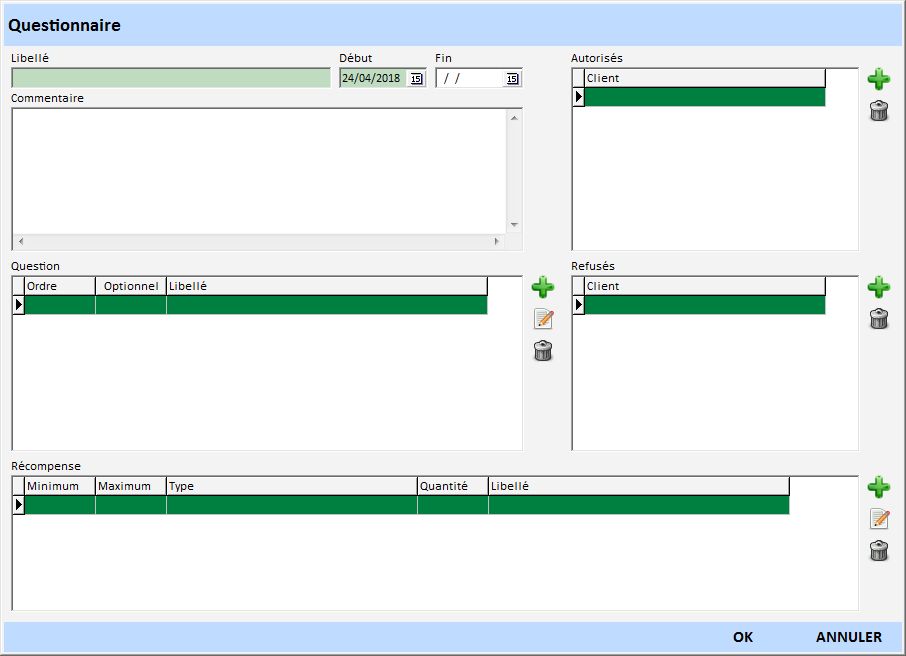Open the Fin date calendar picker
The width and height of the screenshot is (906, 656).
[512, 79]
